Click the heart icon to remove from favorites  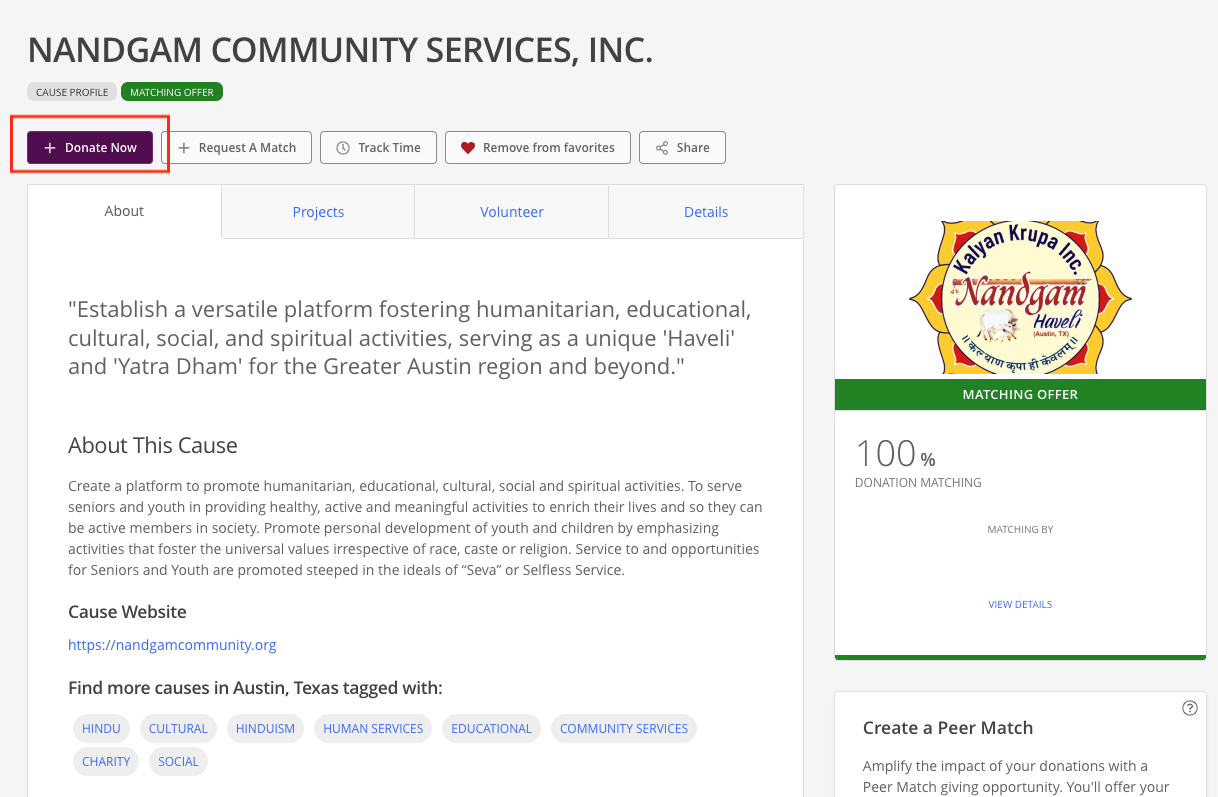tap(467, 148)
